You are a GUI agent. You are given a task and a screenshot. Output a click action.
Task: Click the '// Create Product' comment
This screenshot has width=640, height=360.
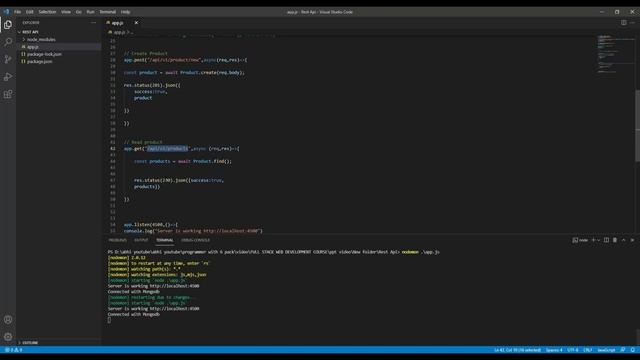(x=146, y=53)
